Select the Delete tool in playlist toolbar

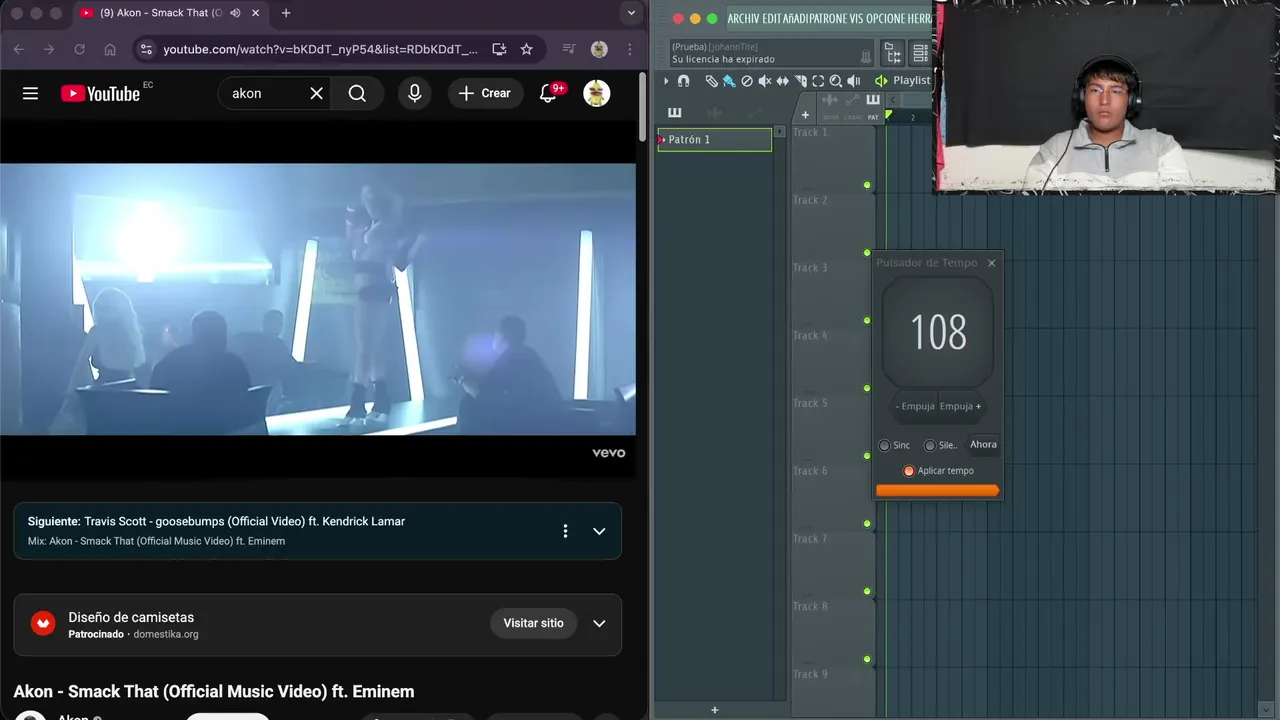click(x=747, y=81)
